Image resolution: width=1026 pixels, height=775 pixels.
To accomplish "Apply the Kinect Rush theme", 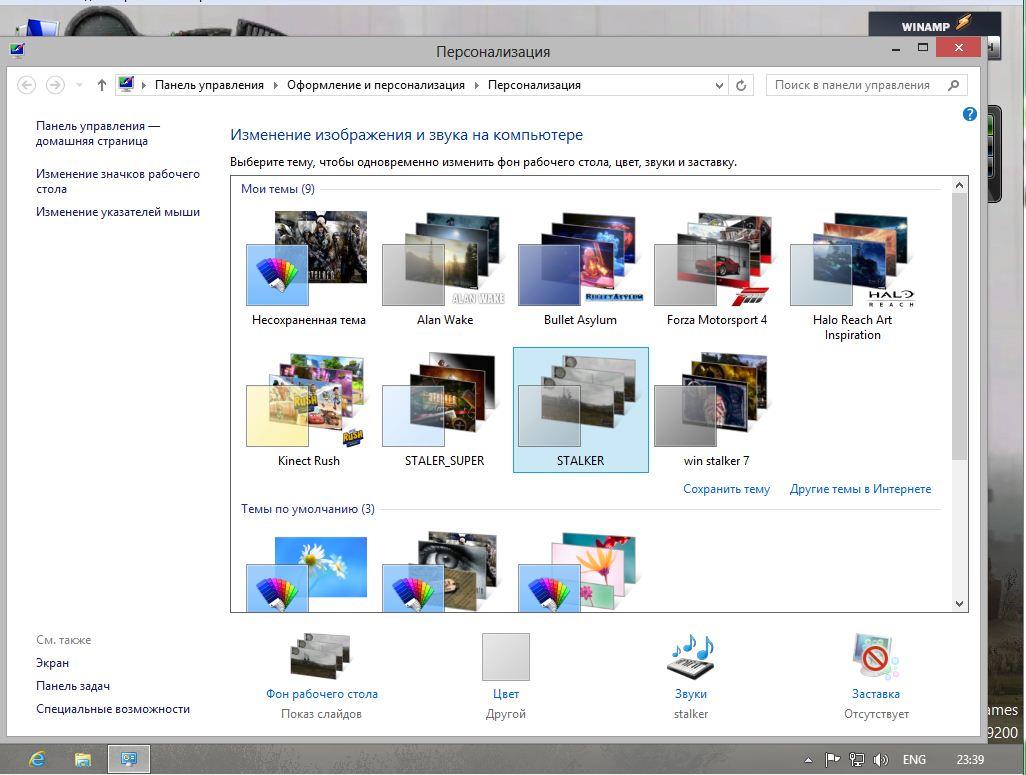I will coord(308,410).
